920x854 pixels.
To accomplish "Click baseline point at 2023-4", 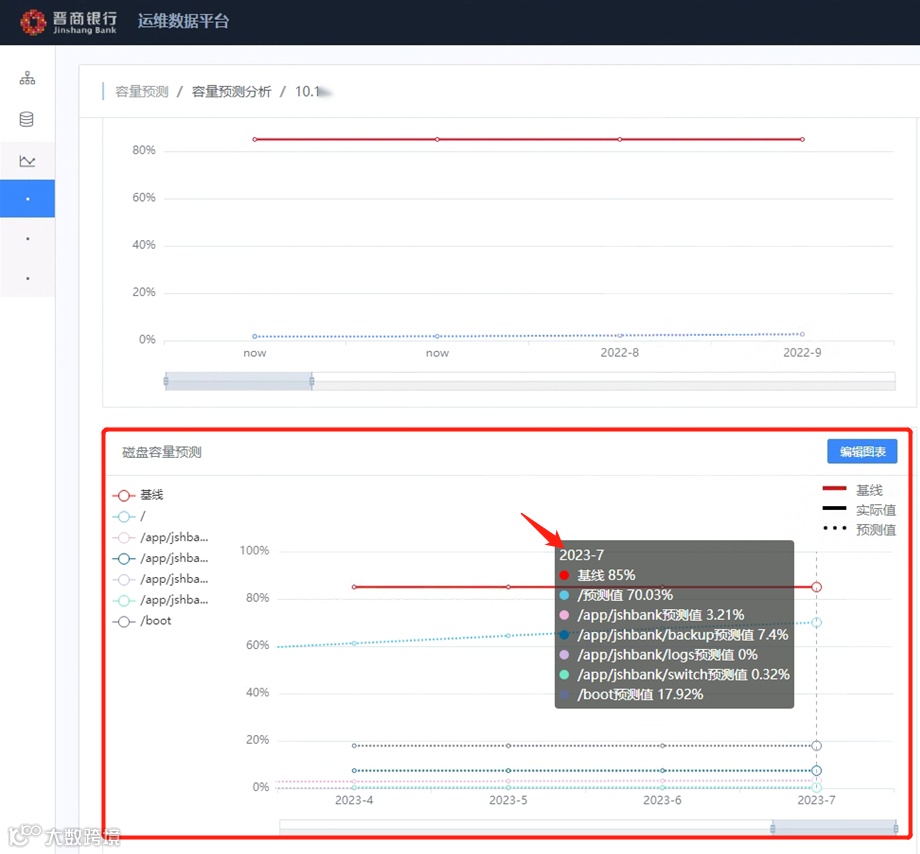I will pos(354,587).
